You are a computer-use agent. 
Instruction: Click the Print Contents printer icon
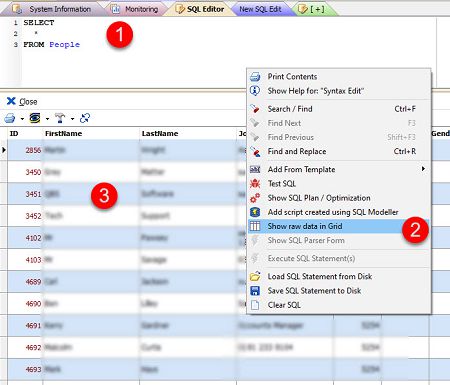(x=255, y=77)
